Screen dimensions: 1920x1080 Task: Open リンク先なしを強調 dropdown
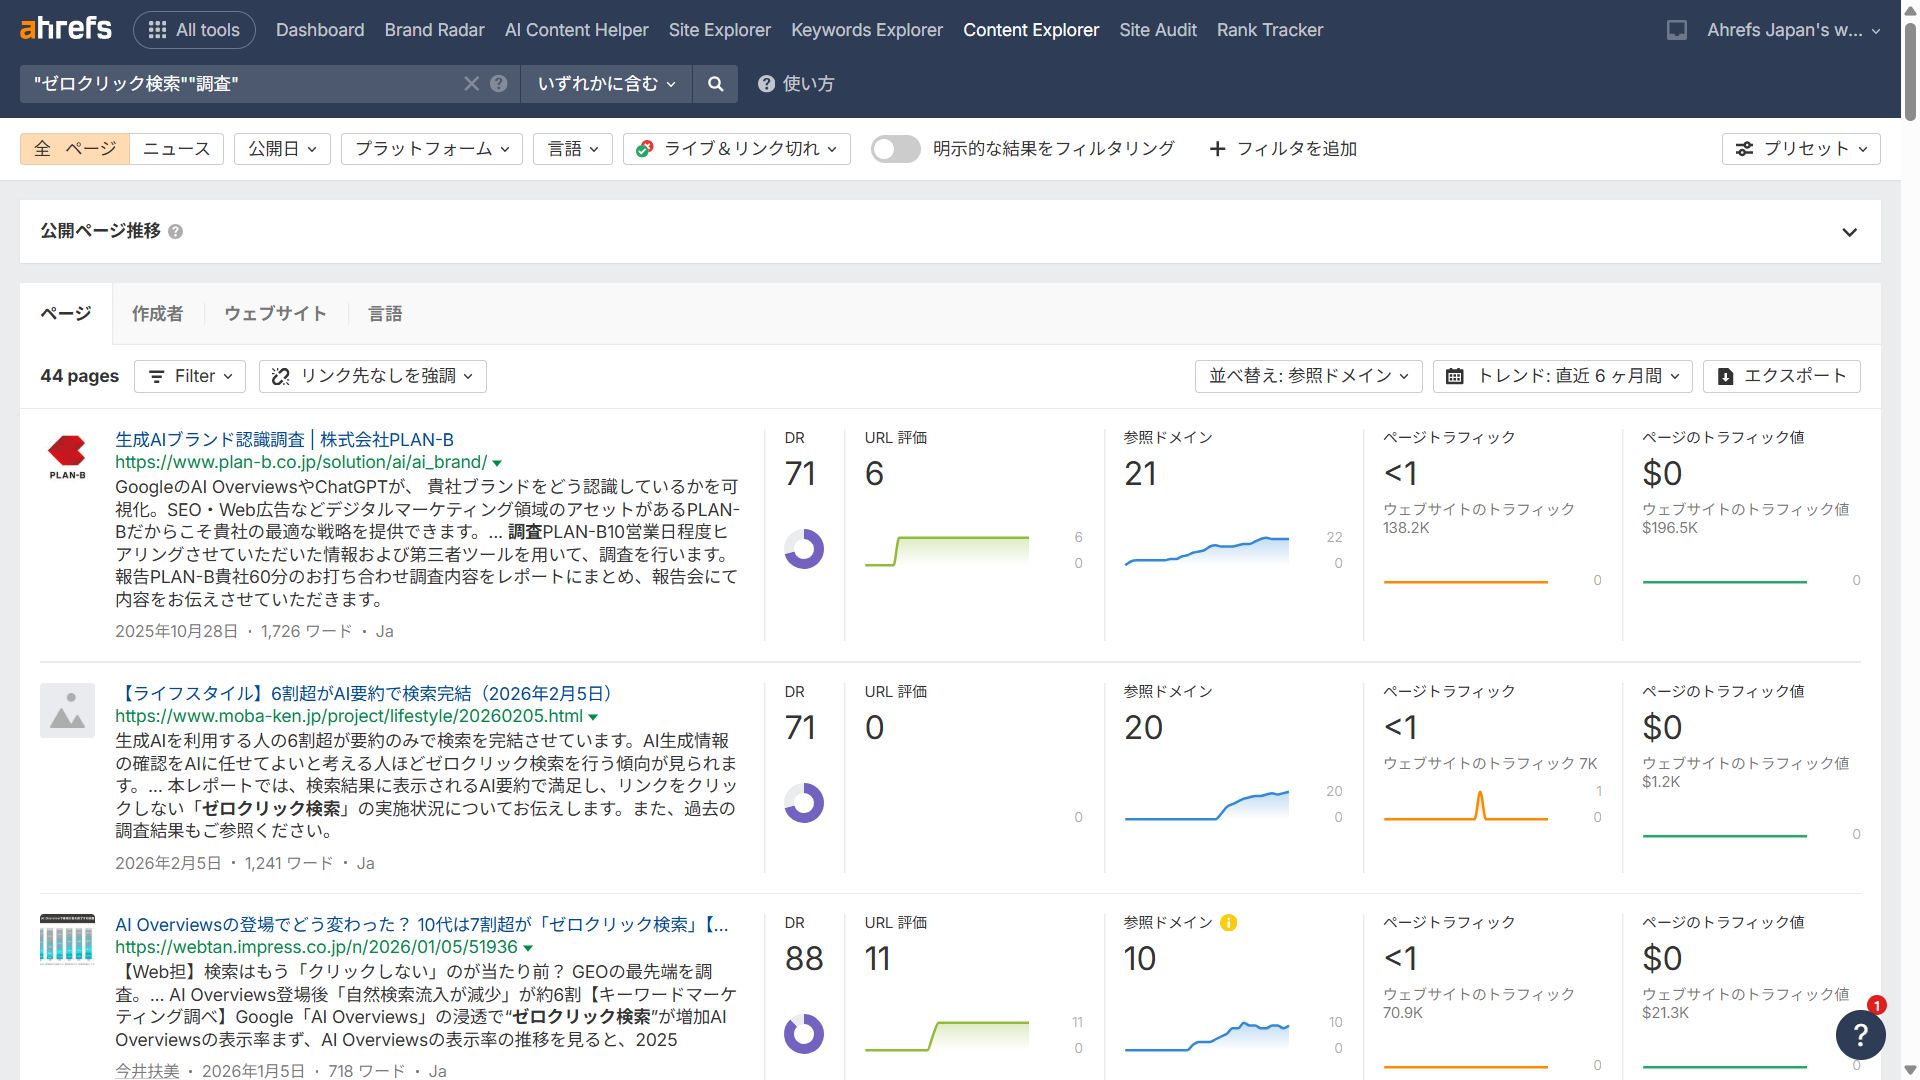[x=373, y=376]
